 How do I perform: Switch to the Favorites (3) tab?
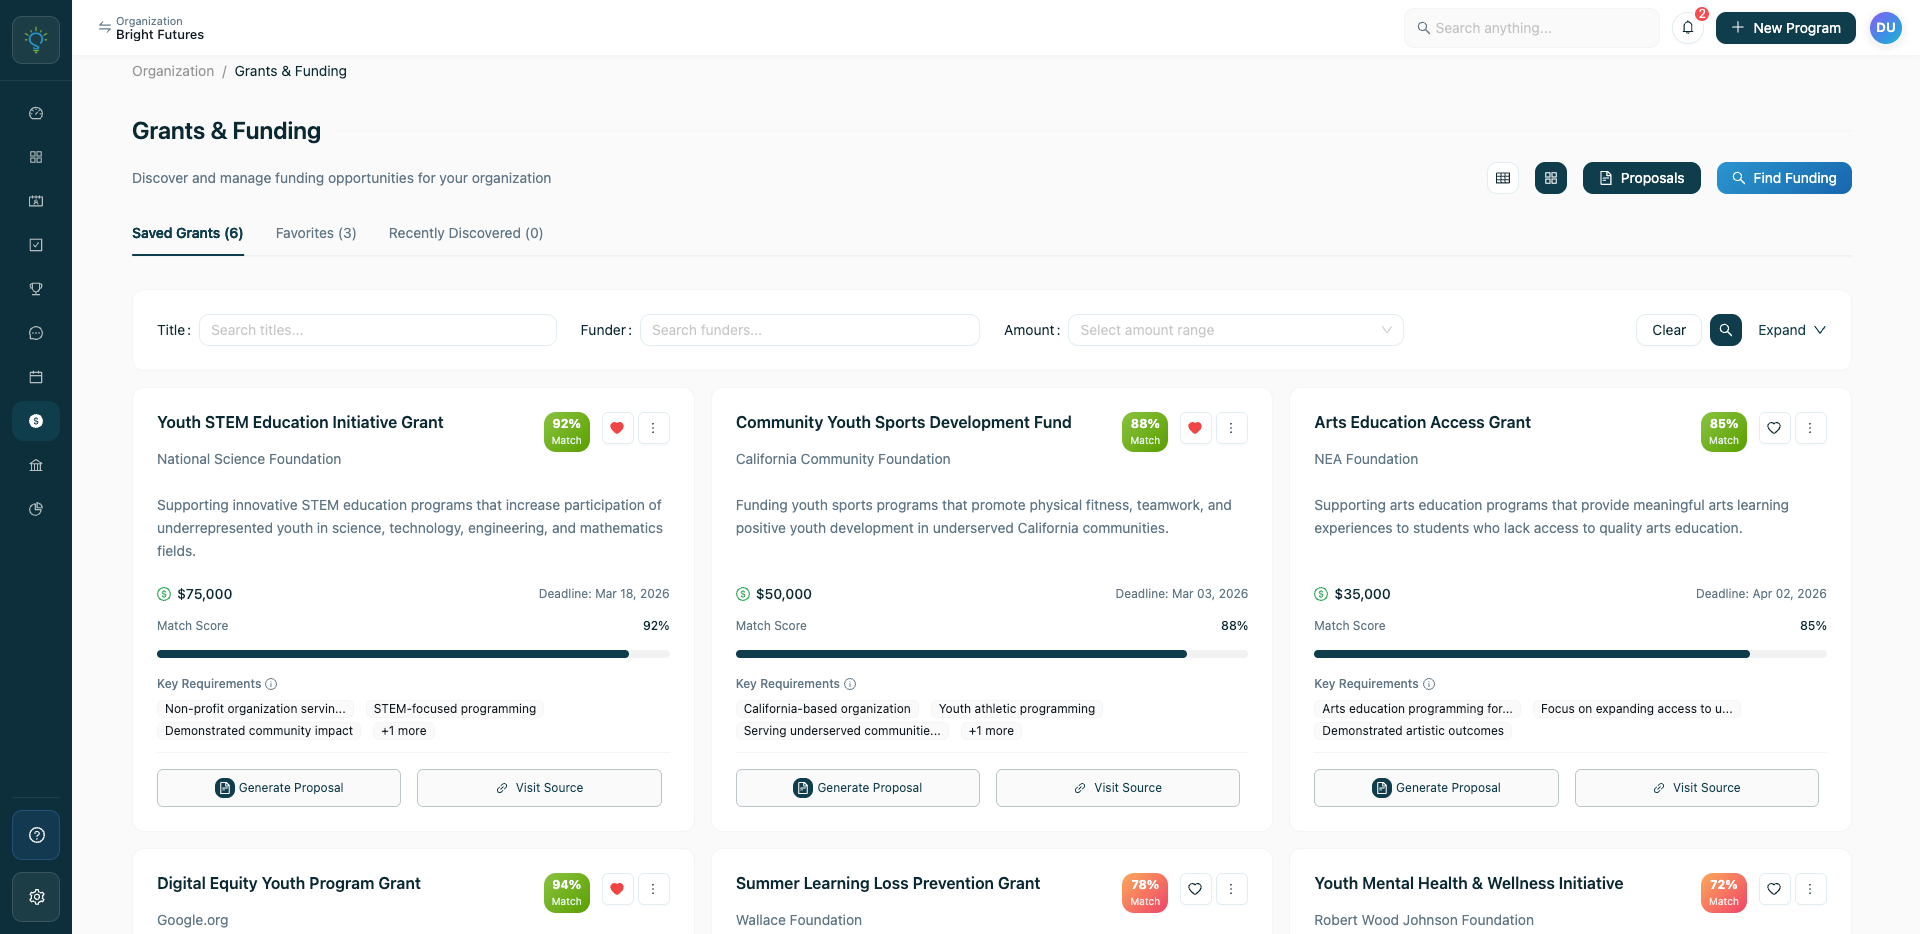point(316,233)
